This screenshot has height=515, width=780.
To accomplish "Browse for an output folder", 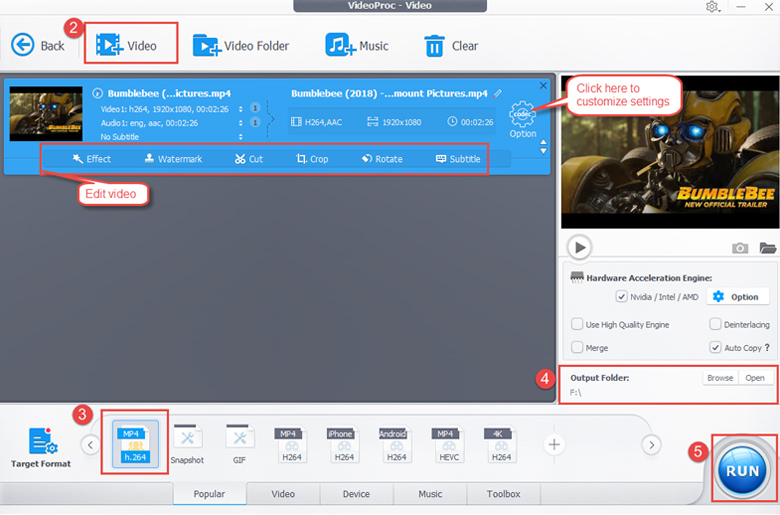I will [720, 378].
